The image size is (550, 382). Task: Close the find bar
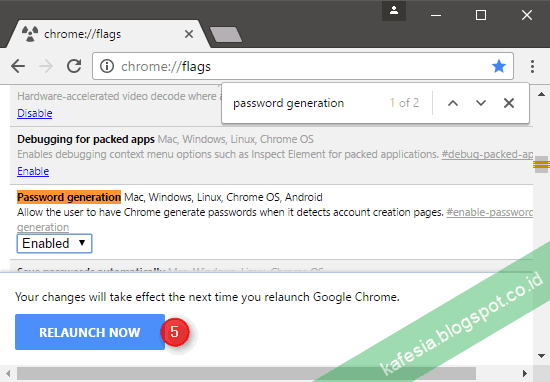pyautogui.click(x=509, y=103)
